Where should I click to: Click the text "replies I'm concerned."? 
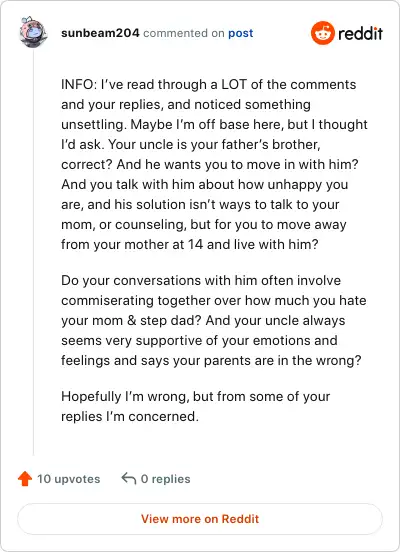pos(130,416)
